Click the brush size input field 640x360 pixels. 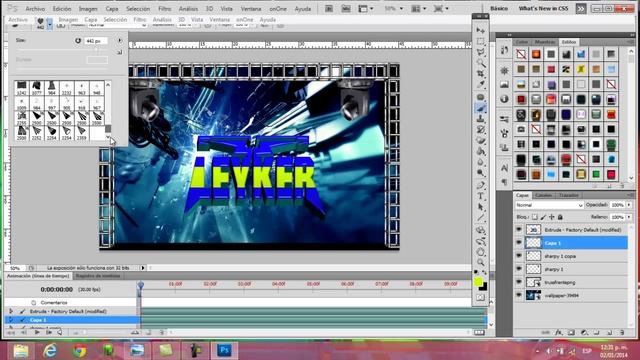click(96, 41)
